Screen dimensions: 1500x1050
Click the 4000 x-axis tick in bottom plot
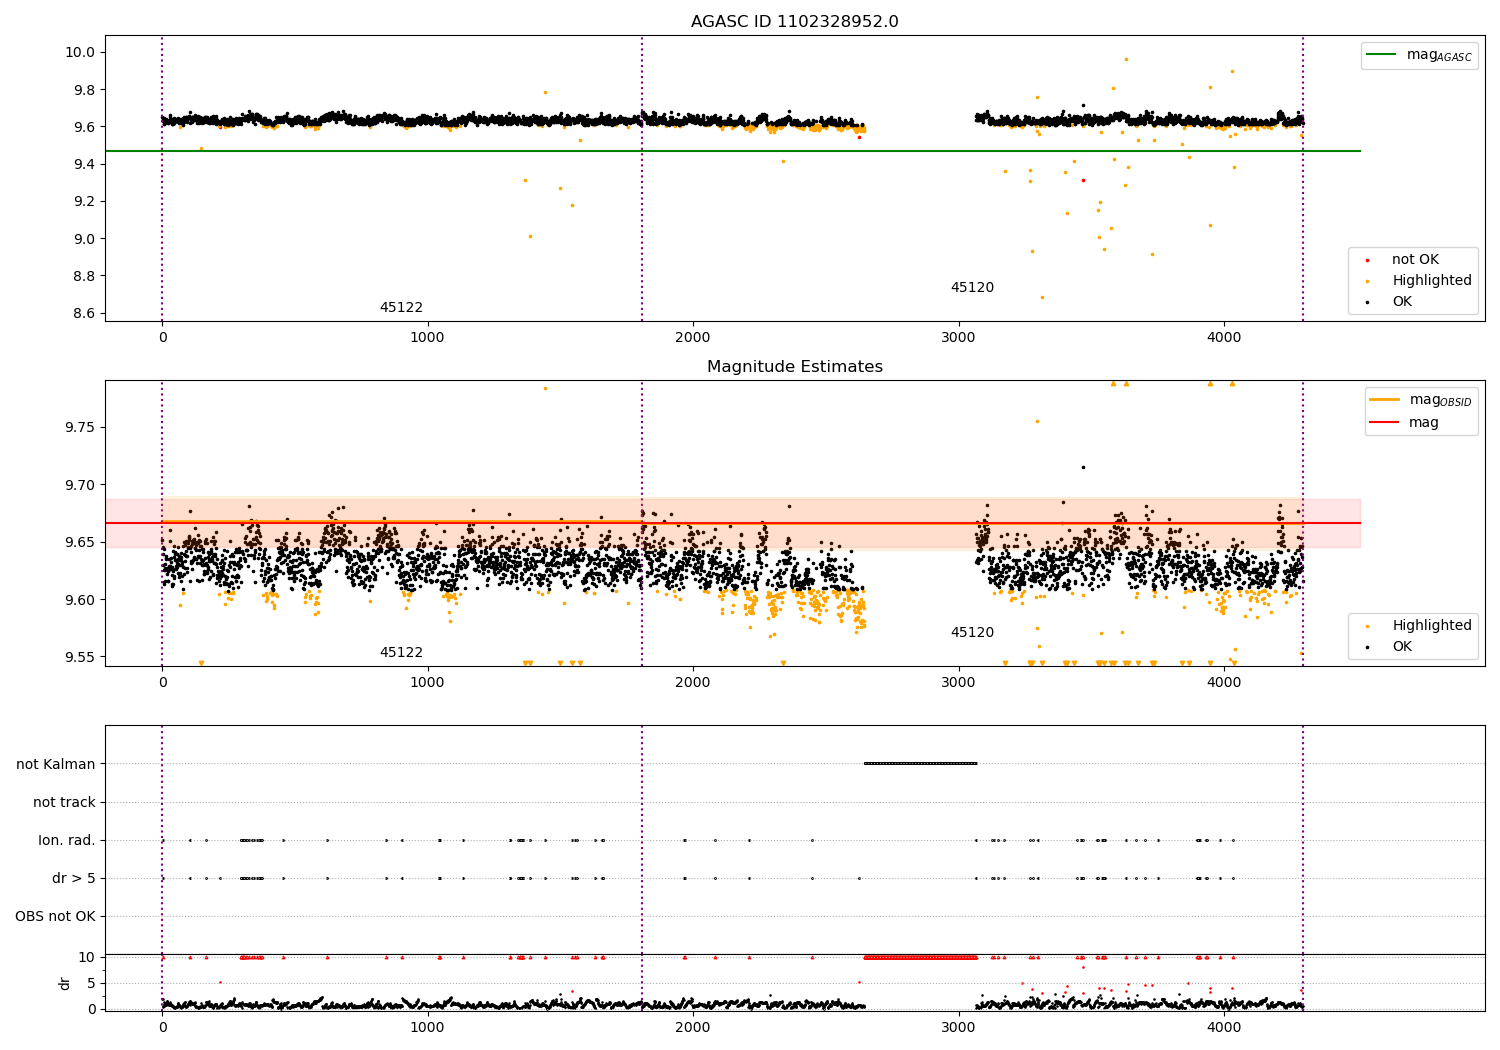pyautogui.click(x=1224, y=1027)
